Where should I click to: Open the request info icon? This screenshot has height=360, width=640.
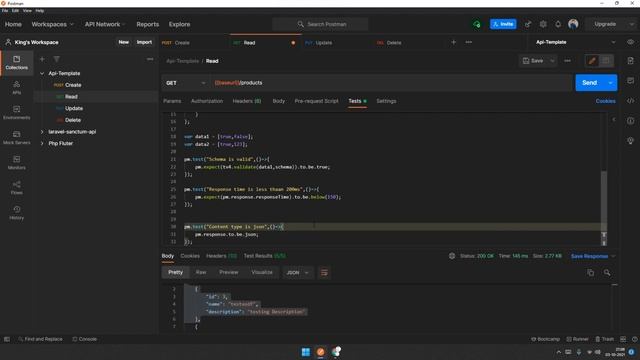pyautogui.click(x=631, y=121)
